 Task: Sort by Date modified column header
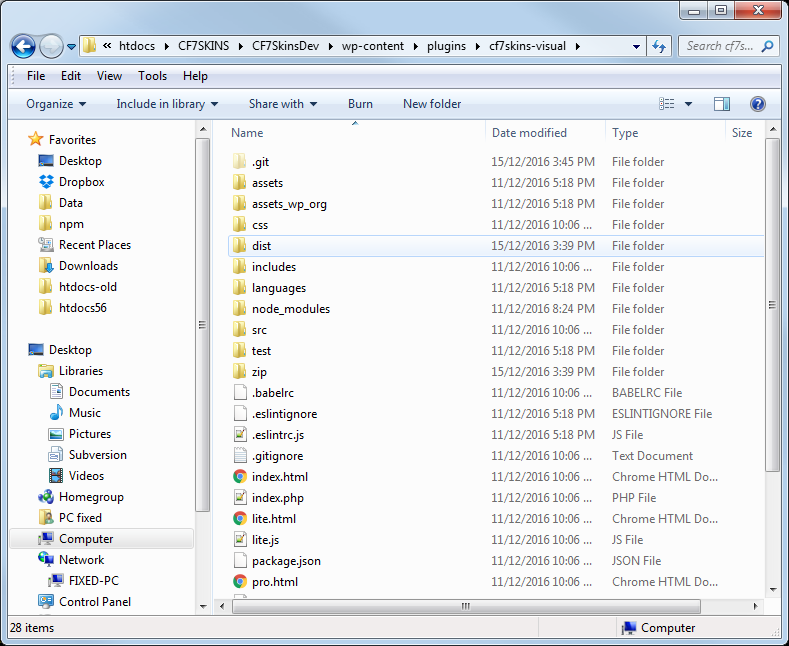[x=529, y=133]
